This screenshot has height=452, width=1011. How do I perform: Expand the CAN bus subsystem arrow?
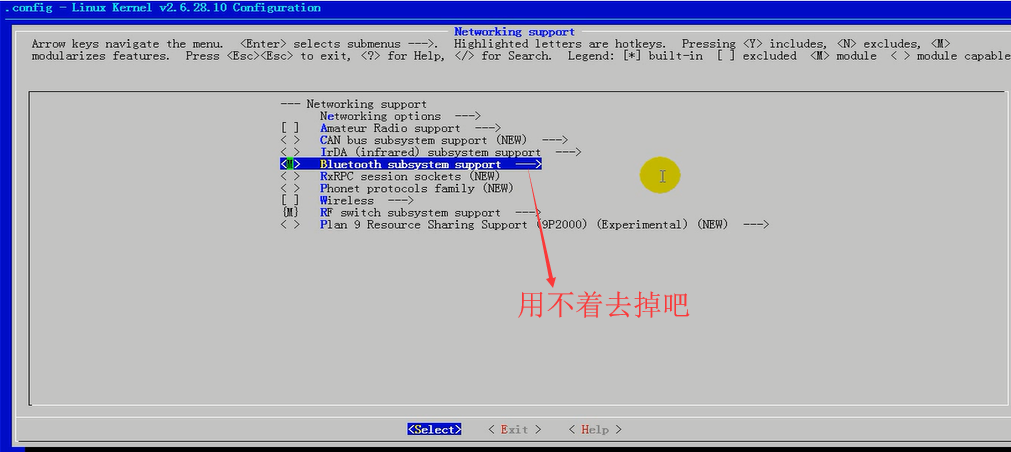(555, 140)
